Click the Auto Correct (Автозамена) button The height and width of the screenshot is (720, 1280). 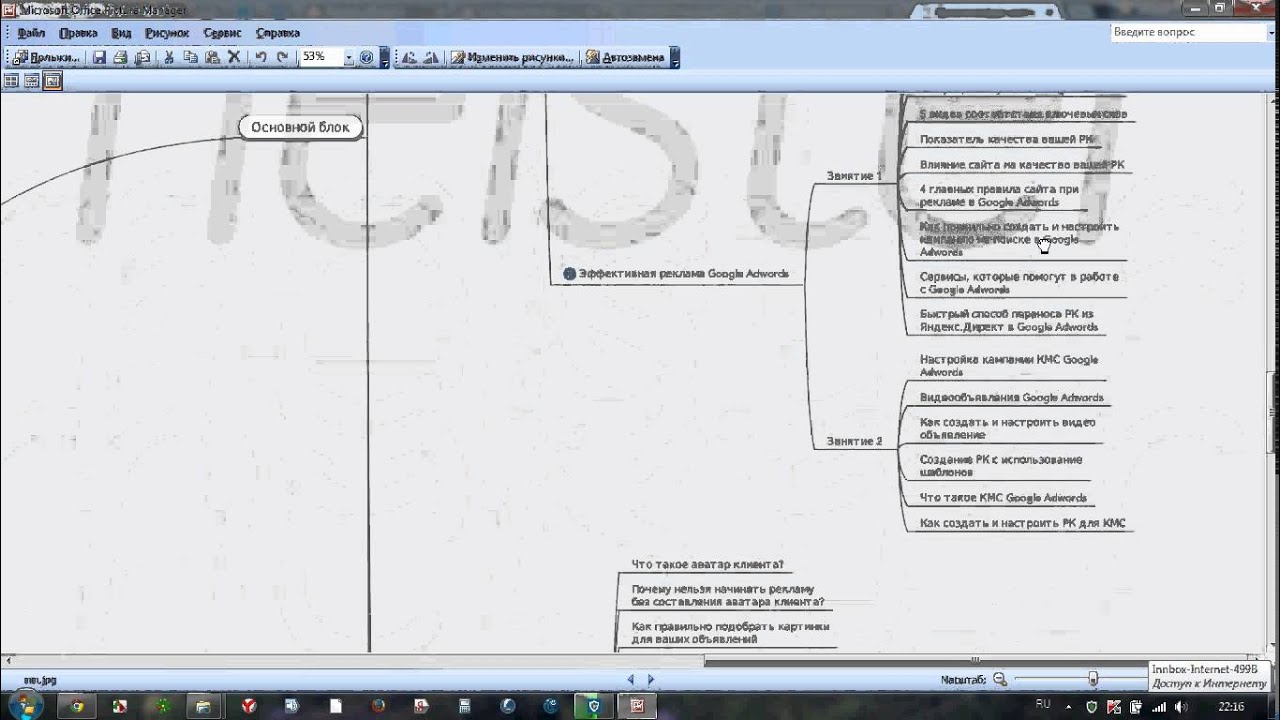tap(624, 58)
